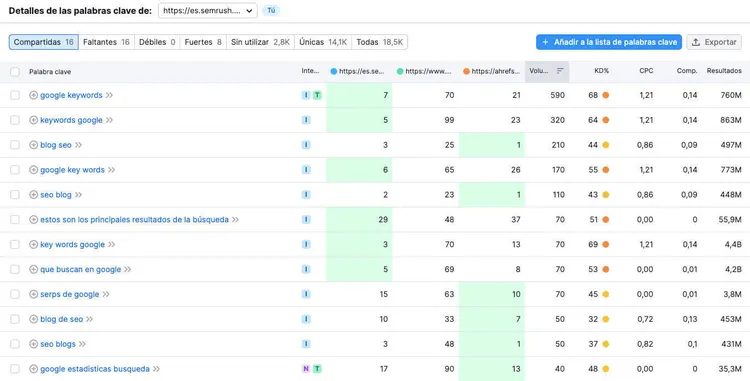The height and width of the screenshot is (381, 750).
Task: Add 'keywords google' via its plus icon
Action: click(x=33, y=120)
